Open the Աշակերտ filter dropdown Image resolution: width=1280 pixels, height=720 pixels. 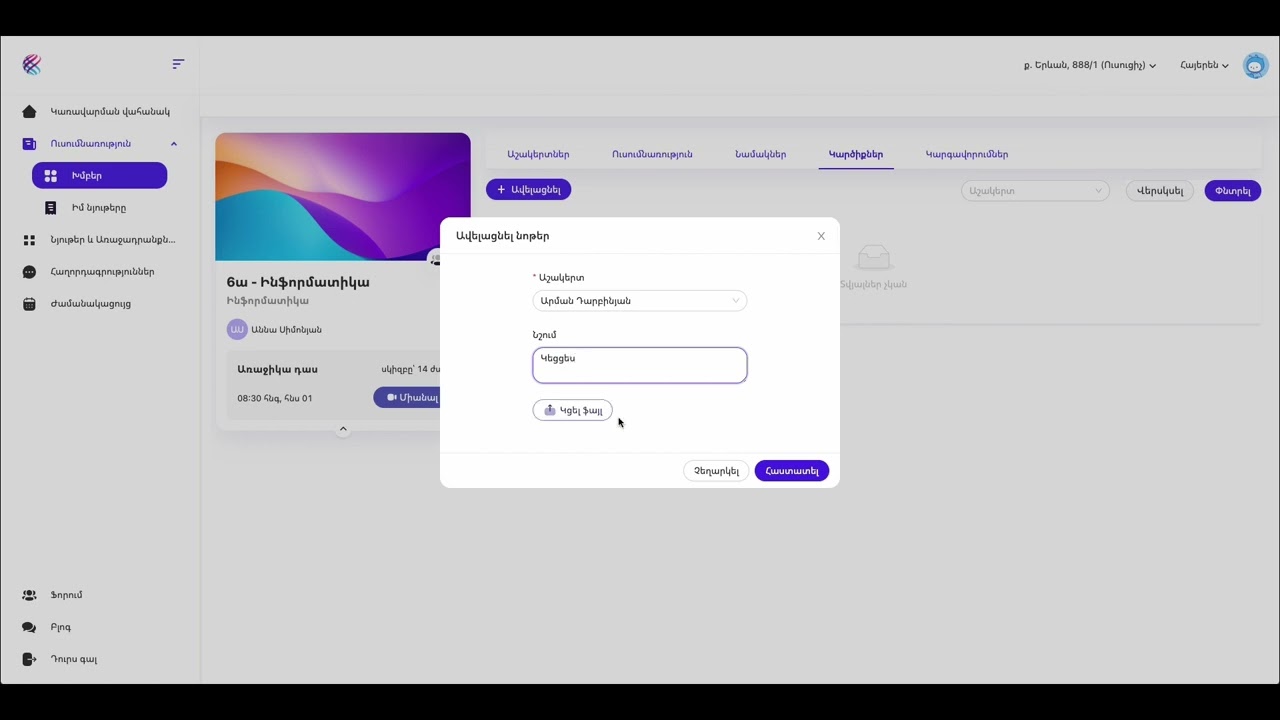pyautogui.click(x=1035, y=191)
